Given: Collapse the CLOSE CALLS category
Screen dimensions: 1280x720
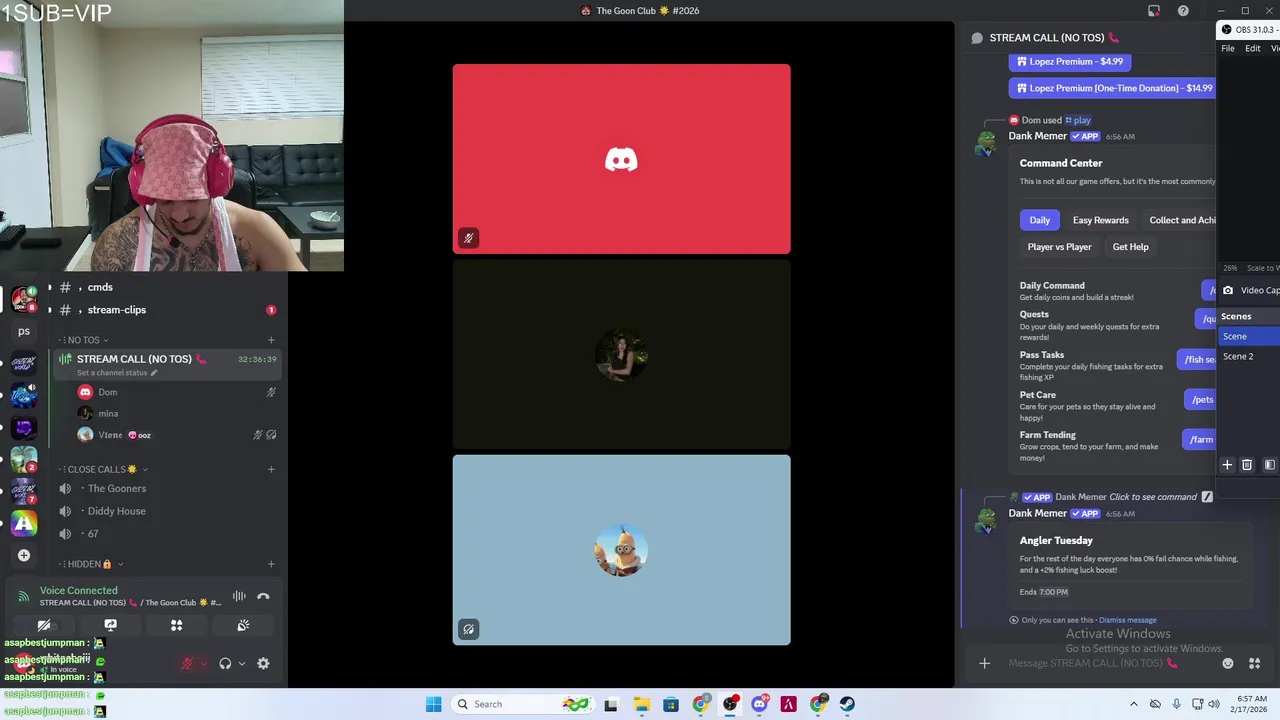Looking at the screenshot, I should (103, 469).
